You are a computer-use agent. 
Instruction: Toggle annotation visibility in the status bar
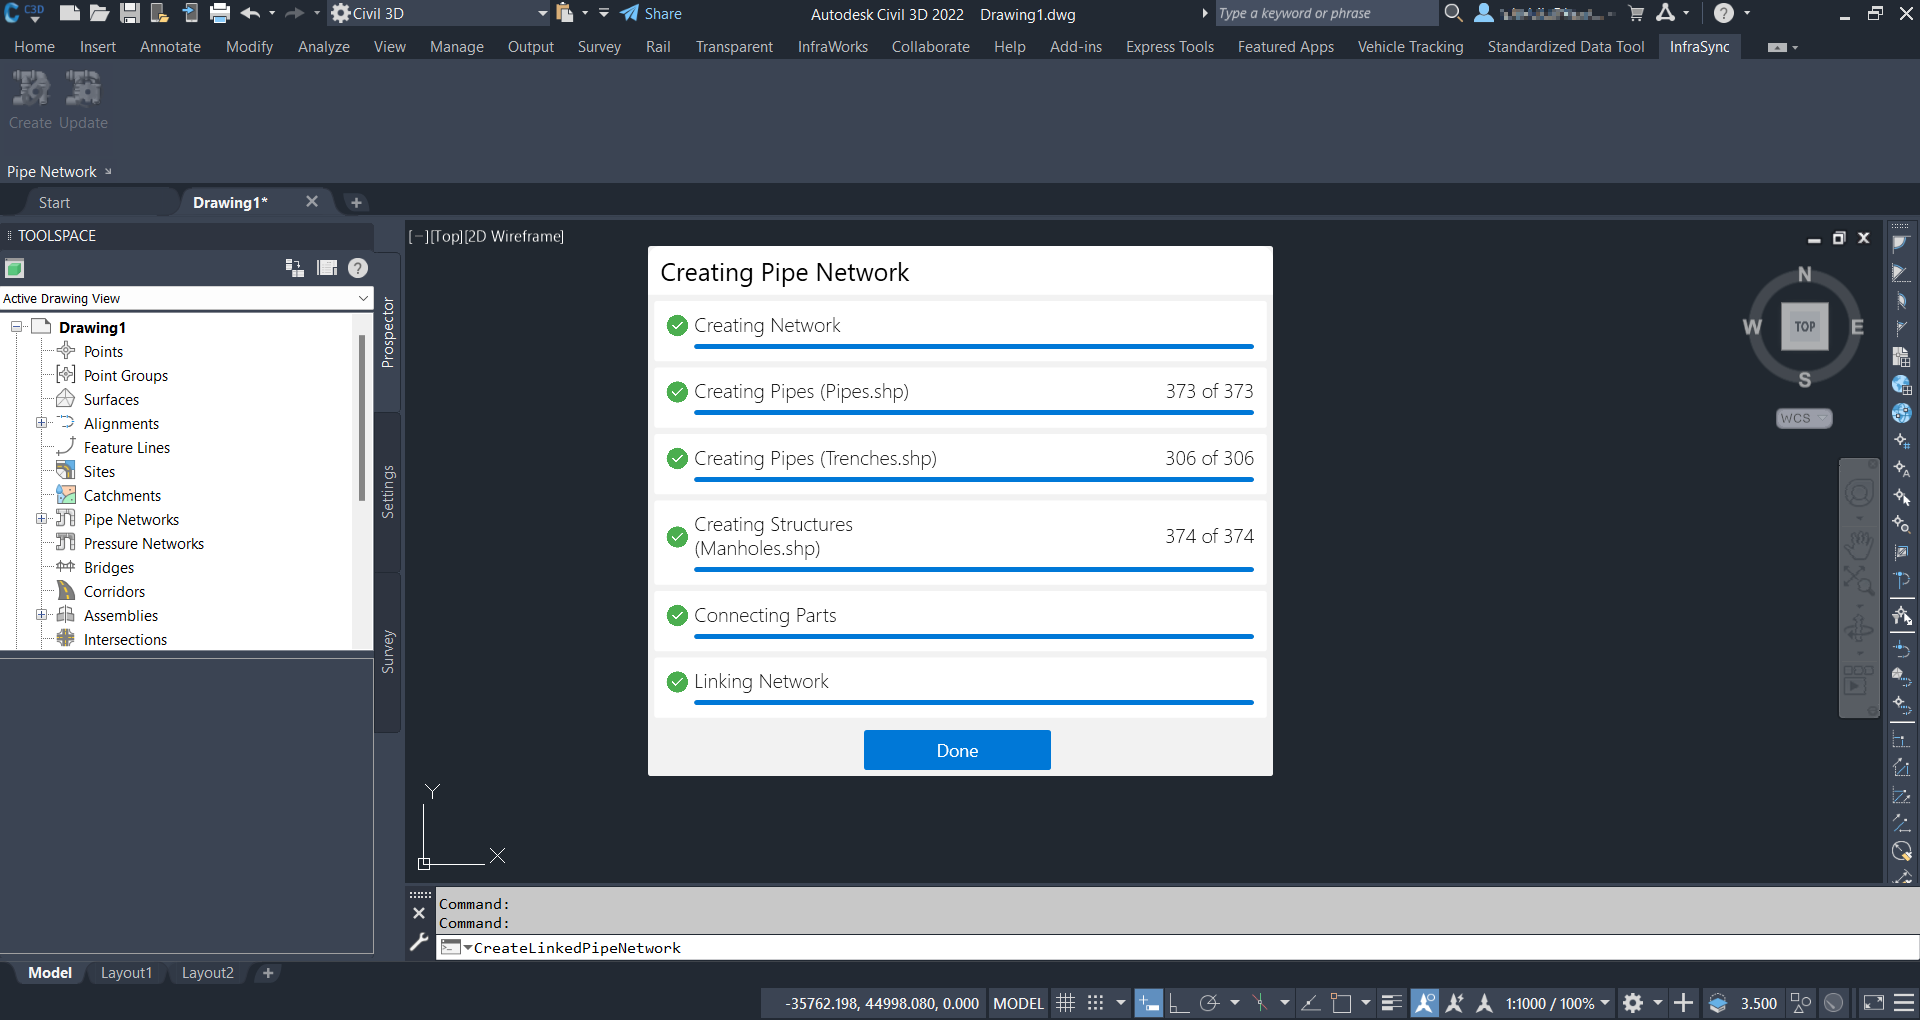coord(1425,1003)
